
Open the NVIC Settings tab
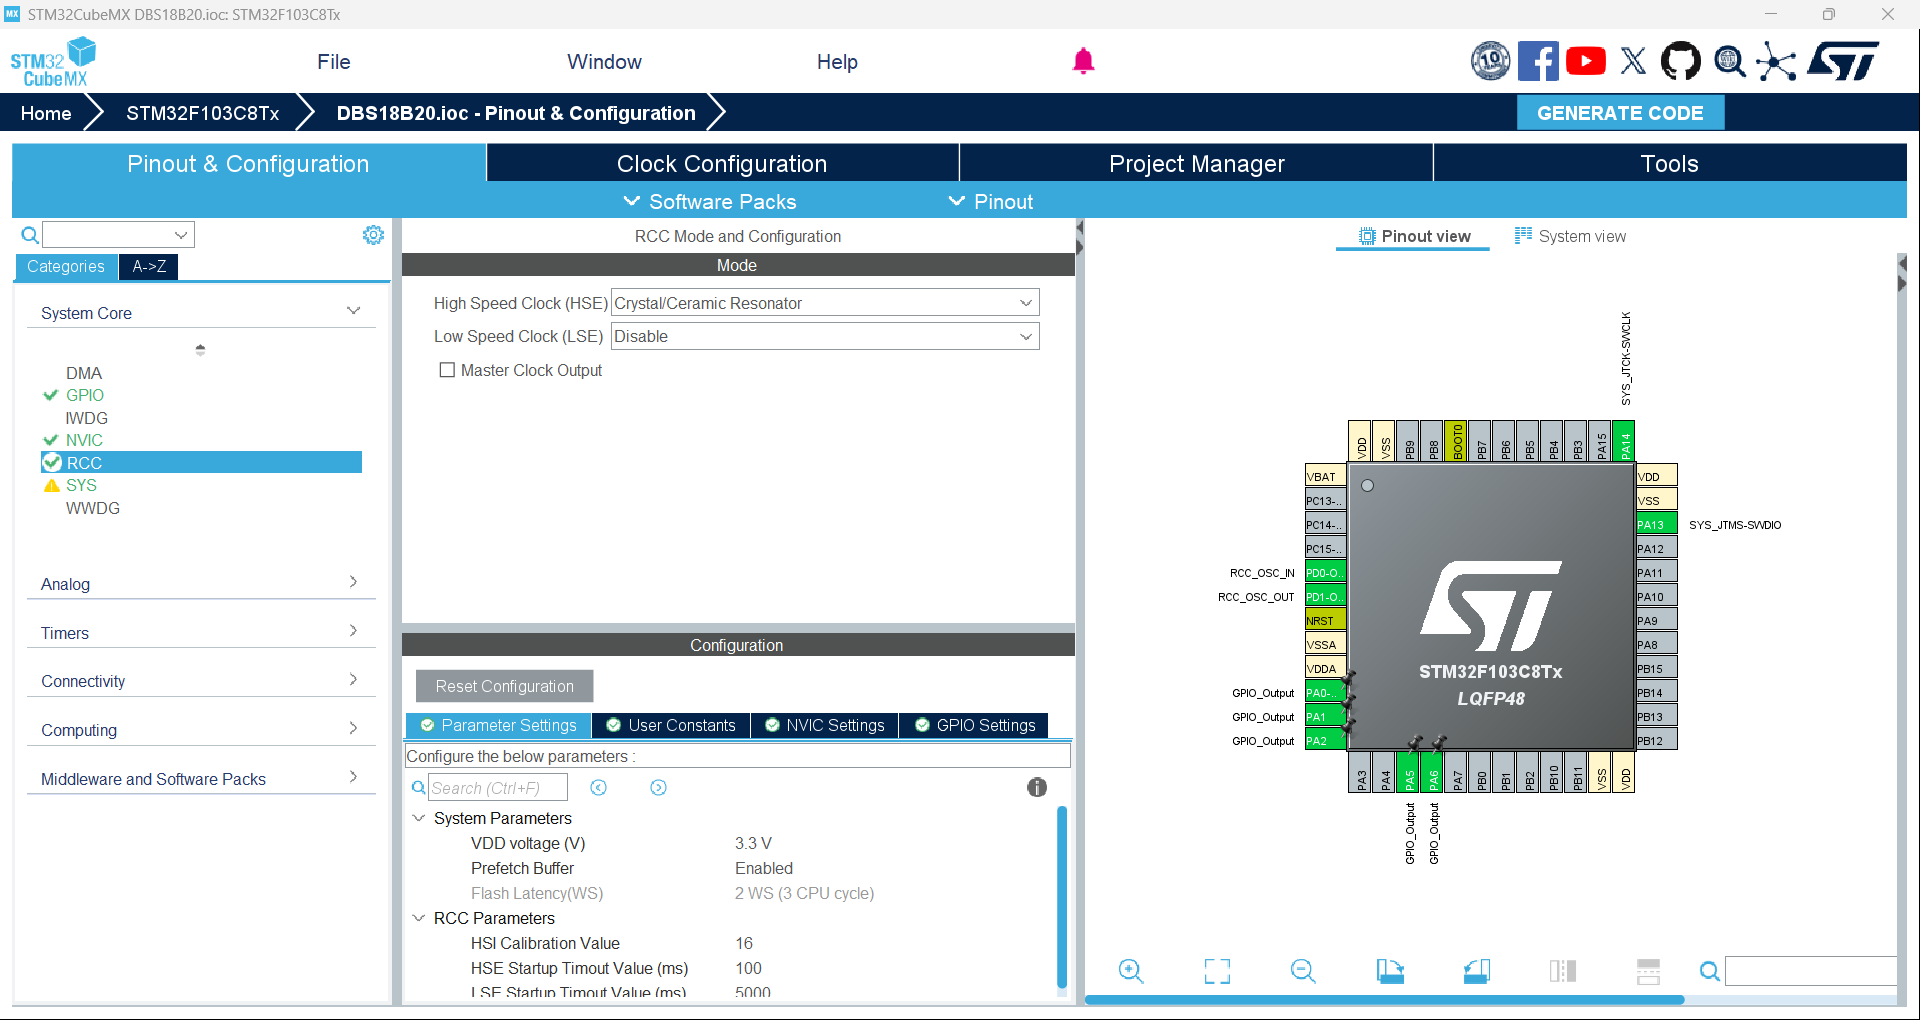point(825,725)
